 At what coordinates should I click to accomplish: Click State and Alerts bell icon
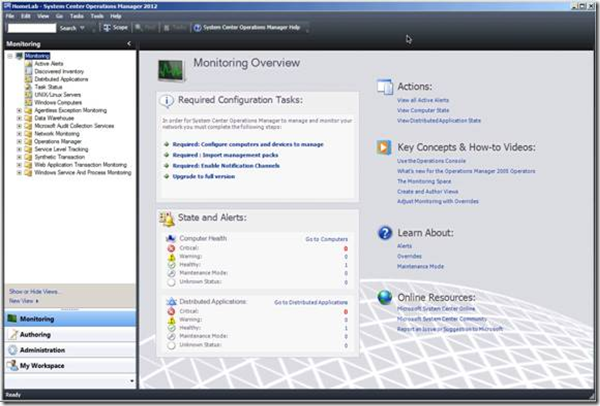click(167, 219)
